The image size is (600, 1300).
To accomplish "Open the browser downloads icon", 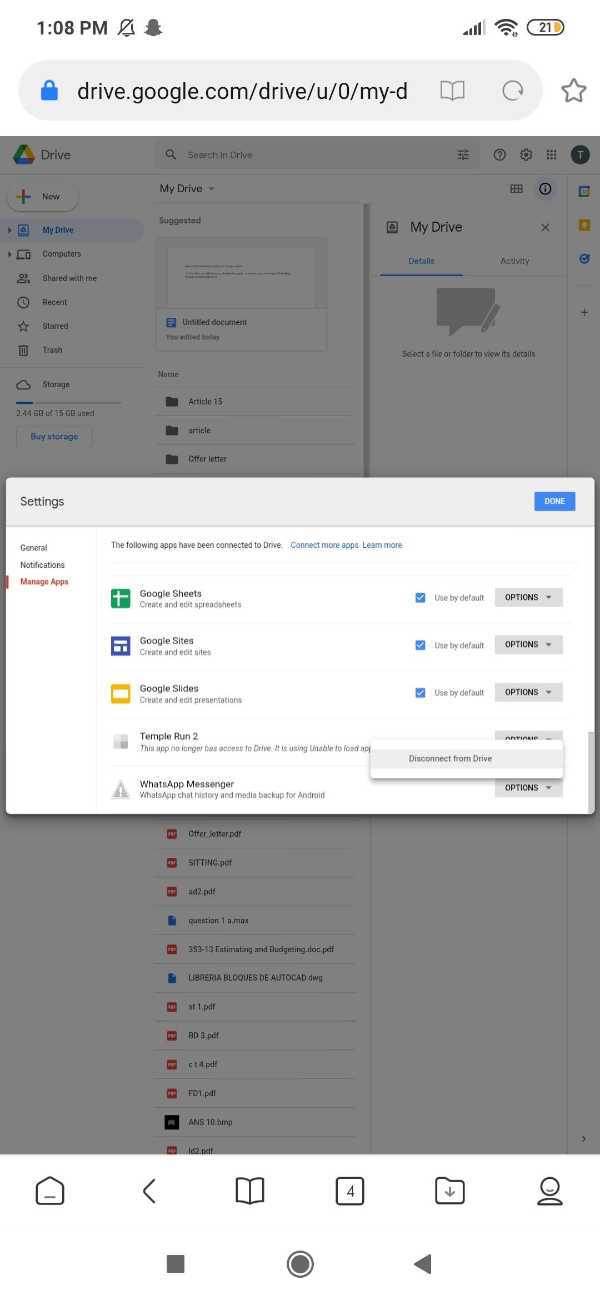I will pyautogui.click(x=450, y=1190).
